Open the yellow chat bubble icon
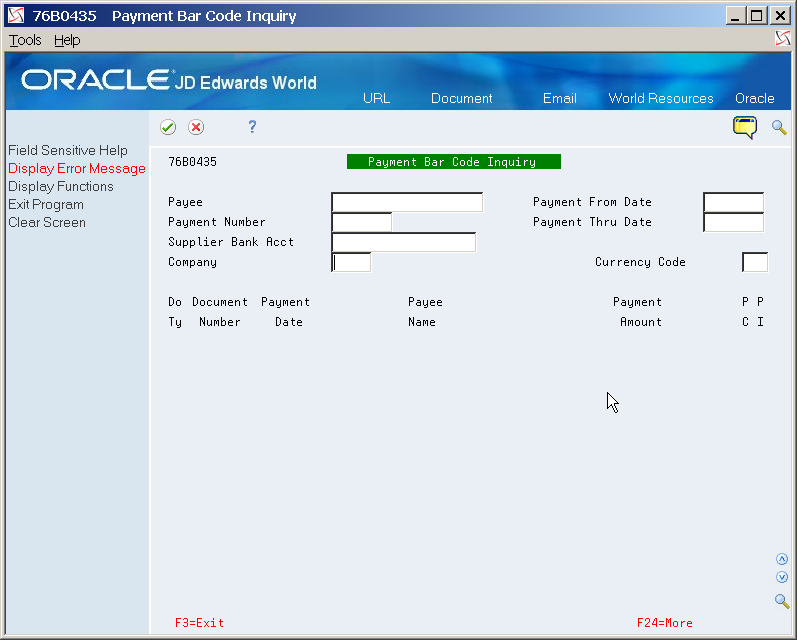Screen dimensions: 797x640 point(745,127)
